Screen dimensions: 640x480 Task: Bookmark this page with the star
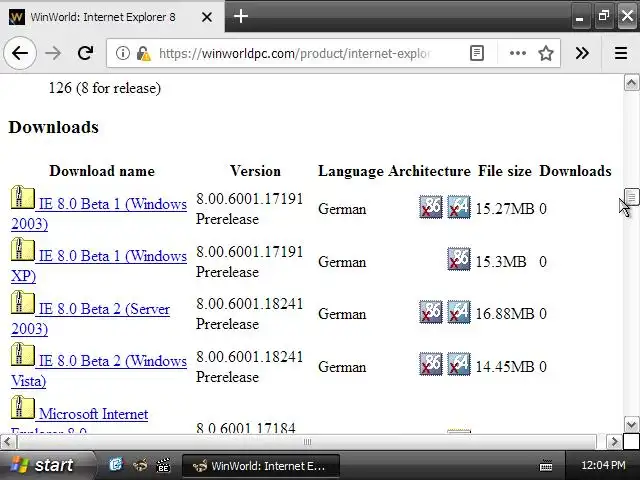[546, 53]
